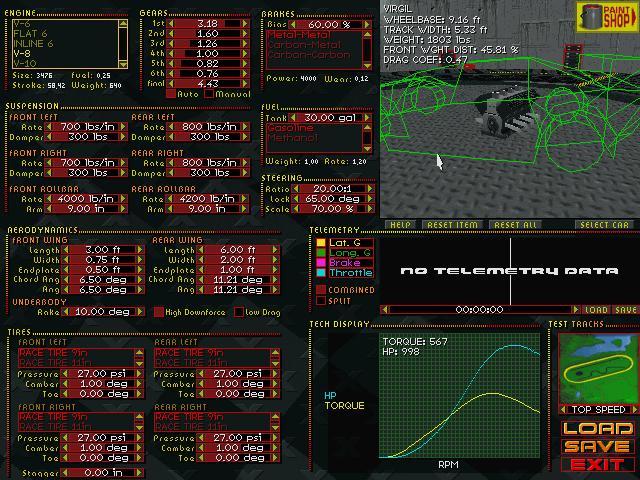Increase front rollbar rate
Viewport: 640px width, 480px height.
123,199
